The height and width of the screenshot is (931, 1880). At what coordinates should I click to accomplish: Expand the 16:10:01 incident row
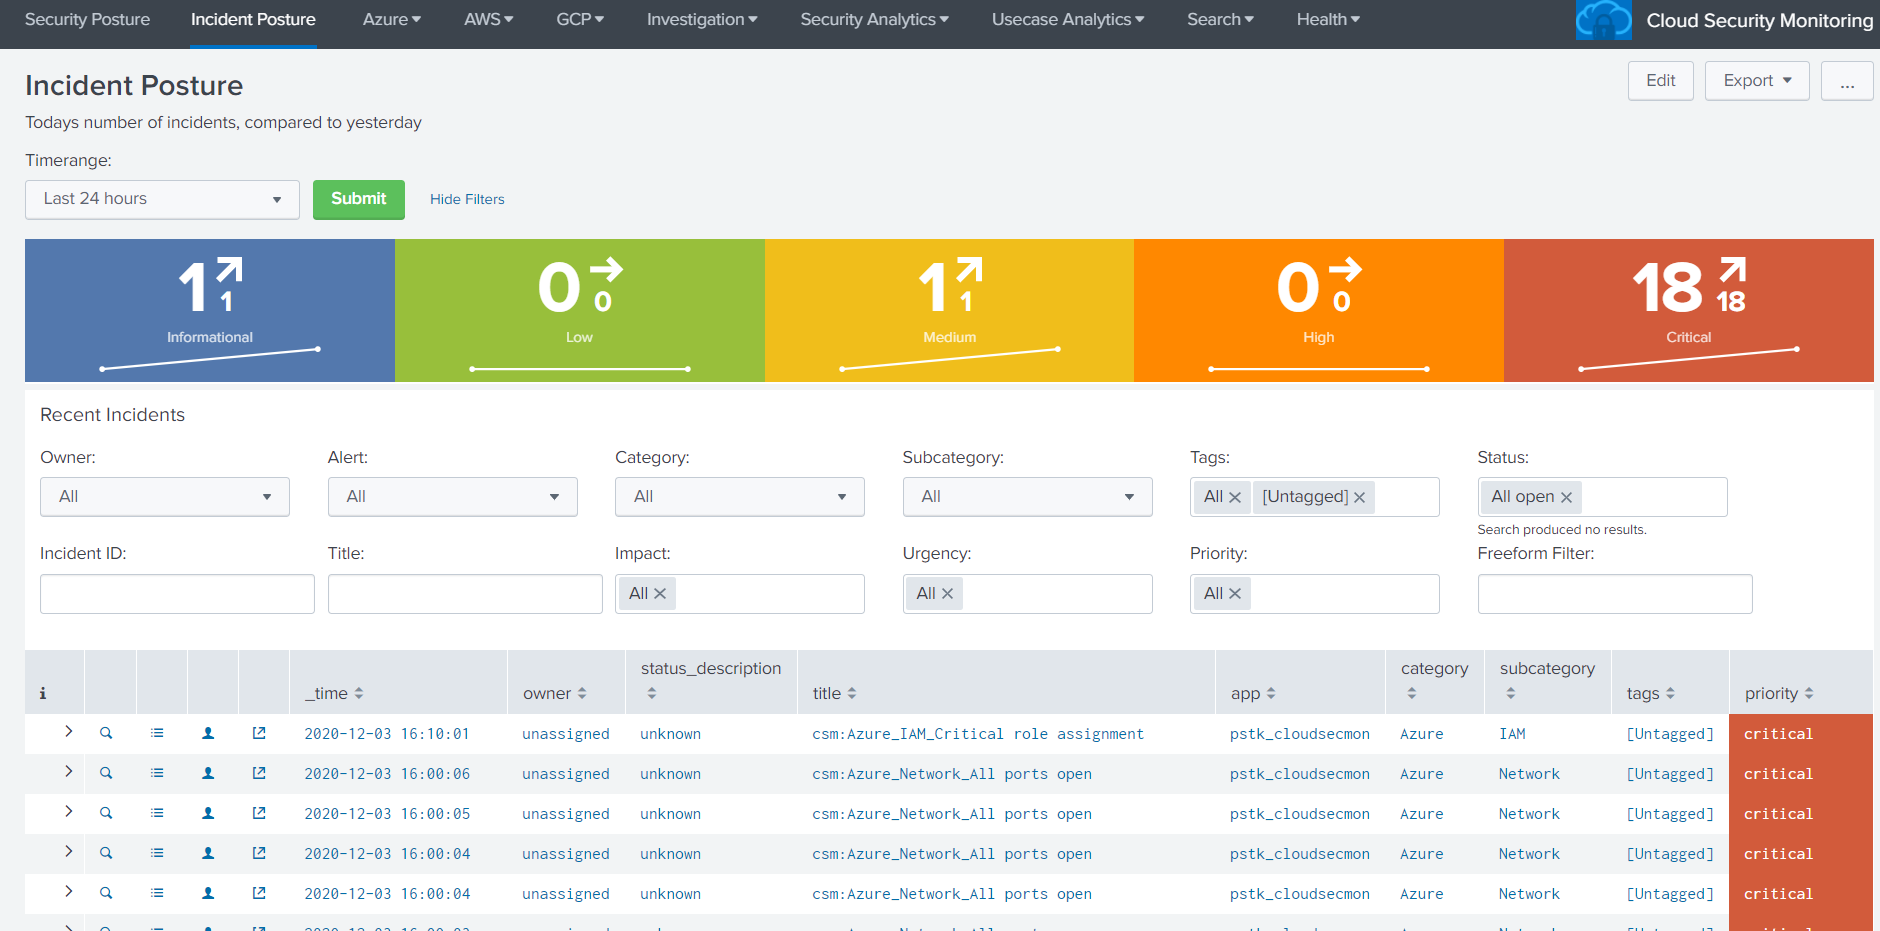pos(68,732)
